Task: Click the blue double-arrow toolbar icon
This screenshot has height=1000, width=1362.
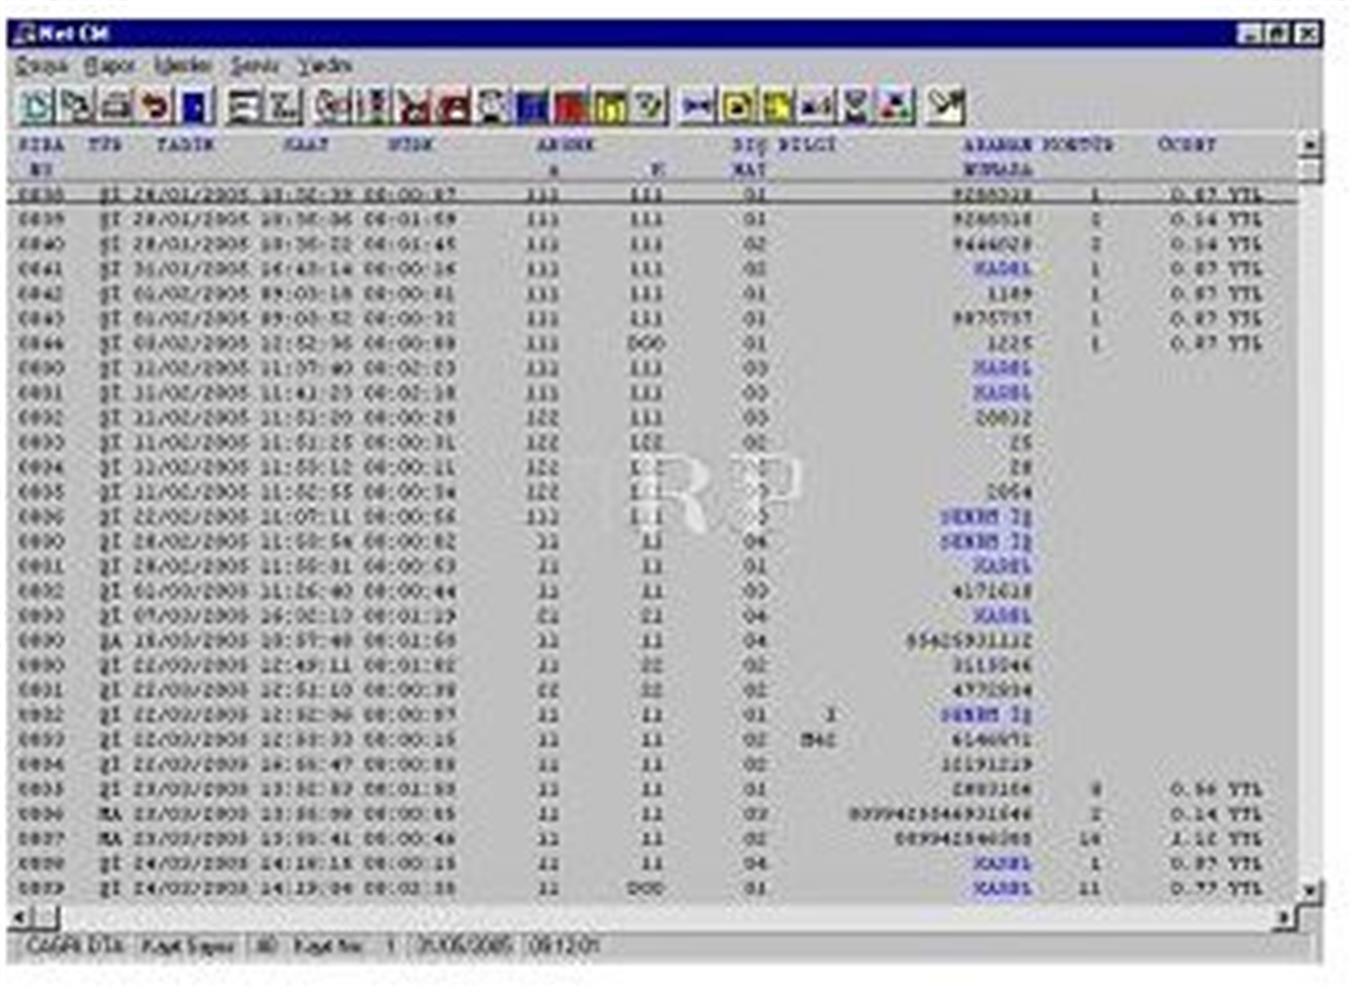Action: tap(698, 106)
